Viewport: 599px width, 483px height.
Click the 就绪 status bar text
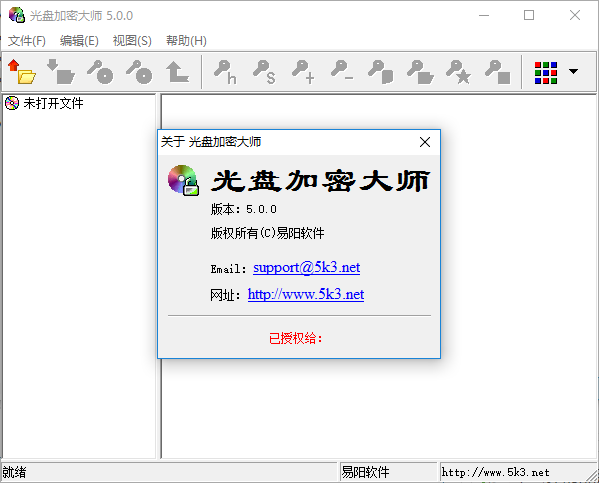(14, 472)
